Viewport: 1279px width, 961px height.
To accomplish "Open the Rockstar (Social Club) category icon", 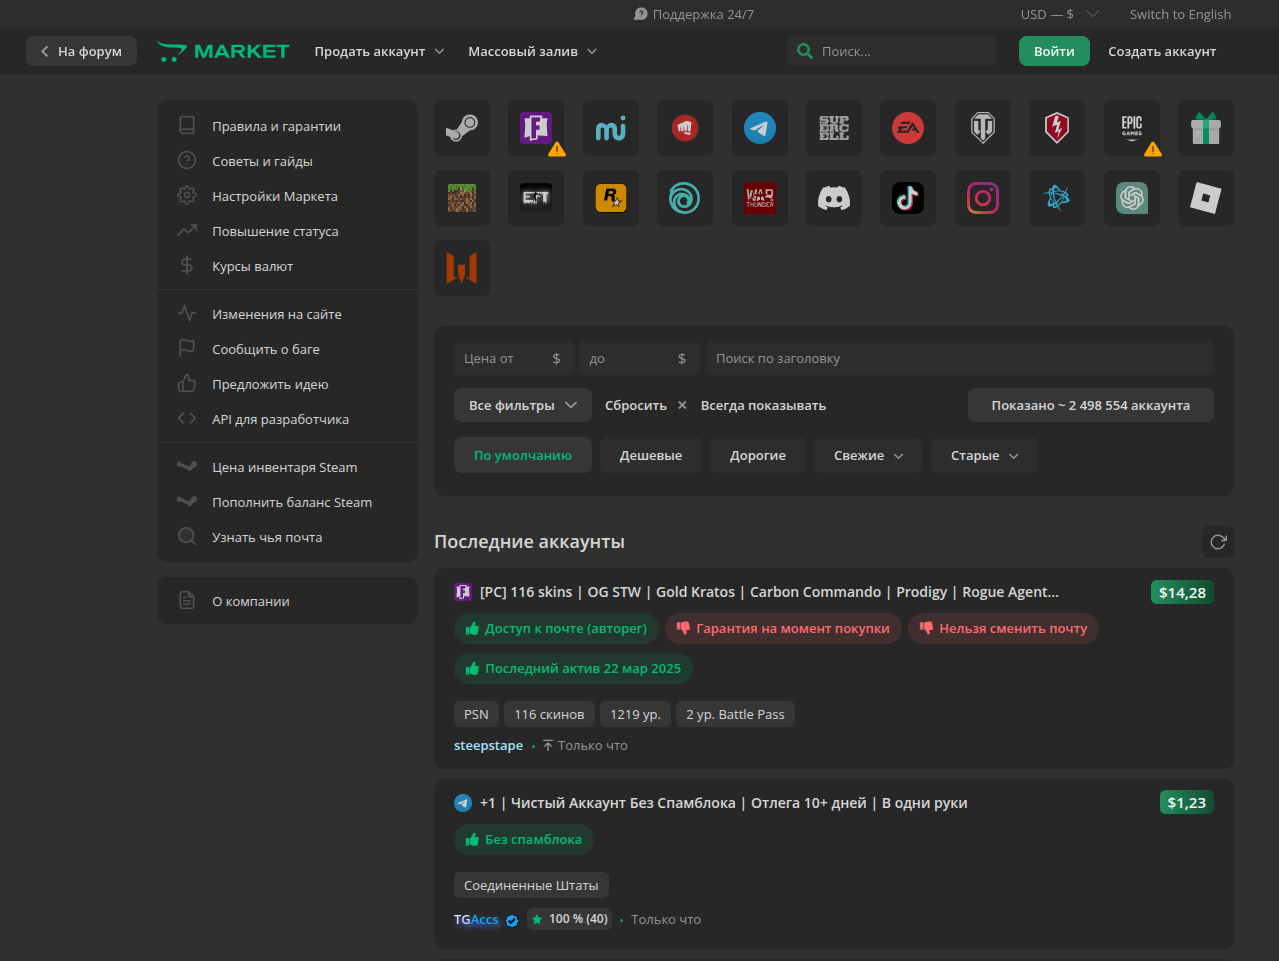I will (611, 198).
